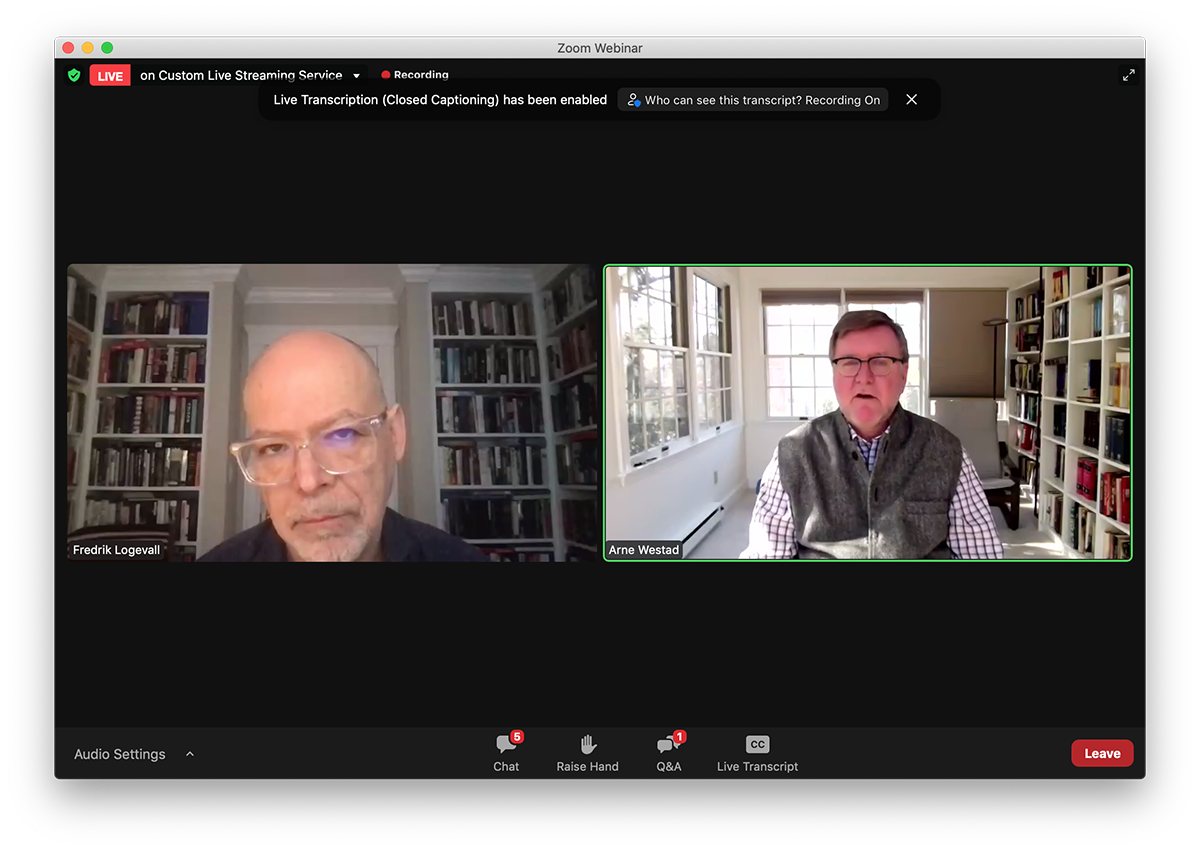This screenshot has height=851, width=1200.
Task: Expand the chevron next to Audio Settings
Action: point(190,754)
